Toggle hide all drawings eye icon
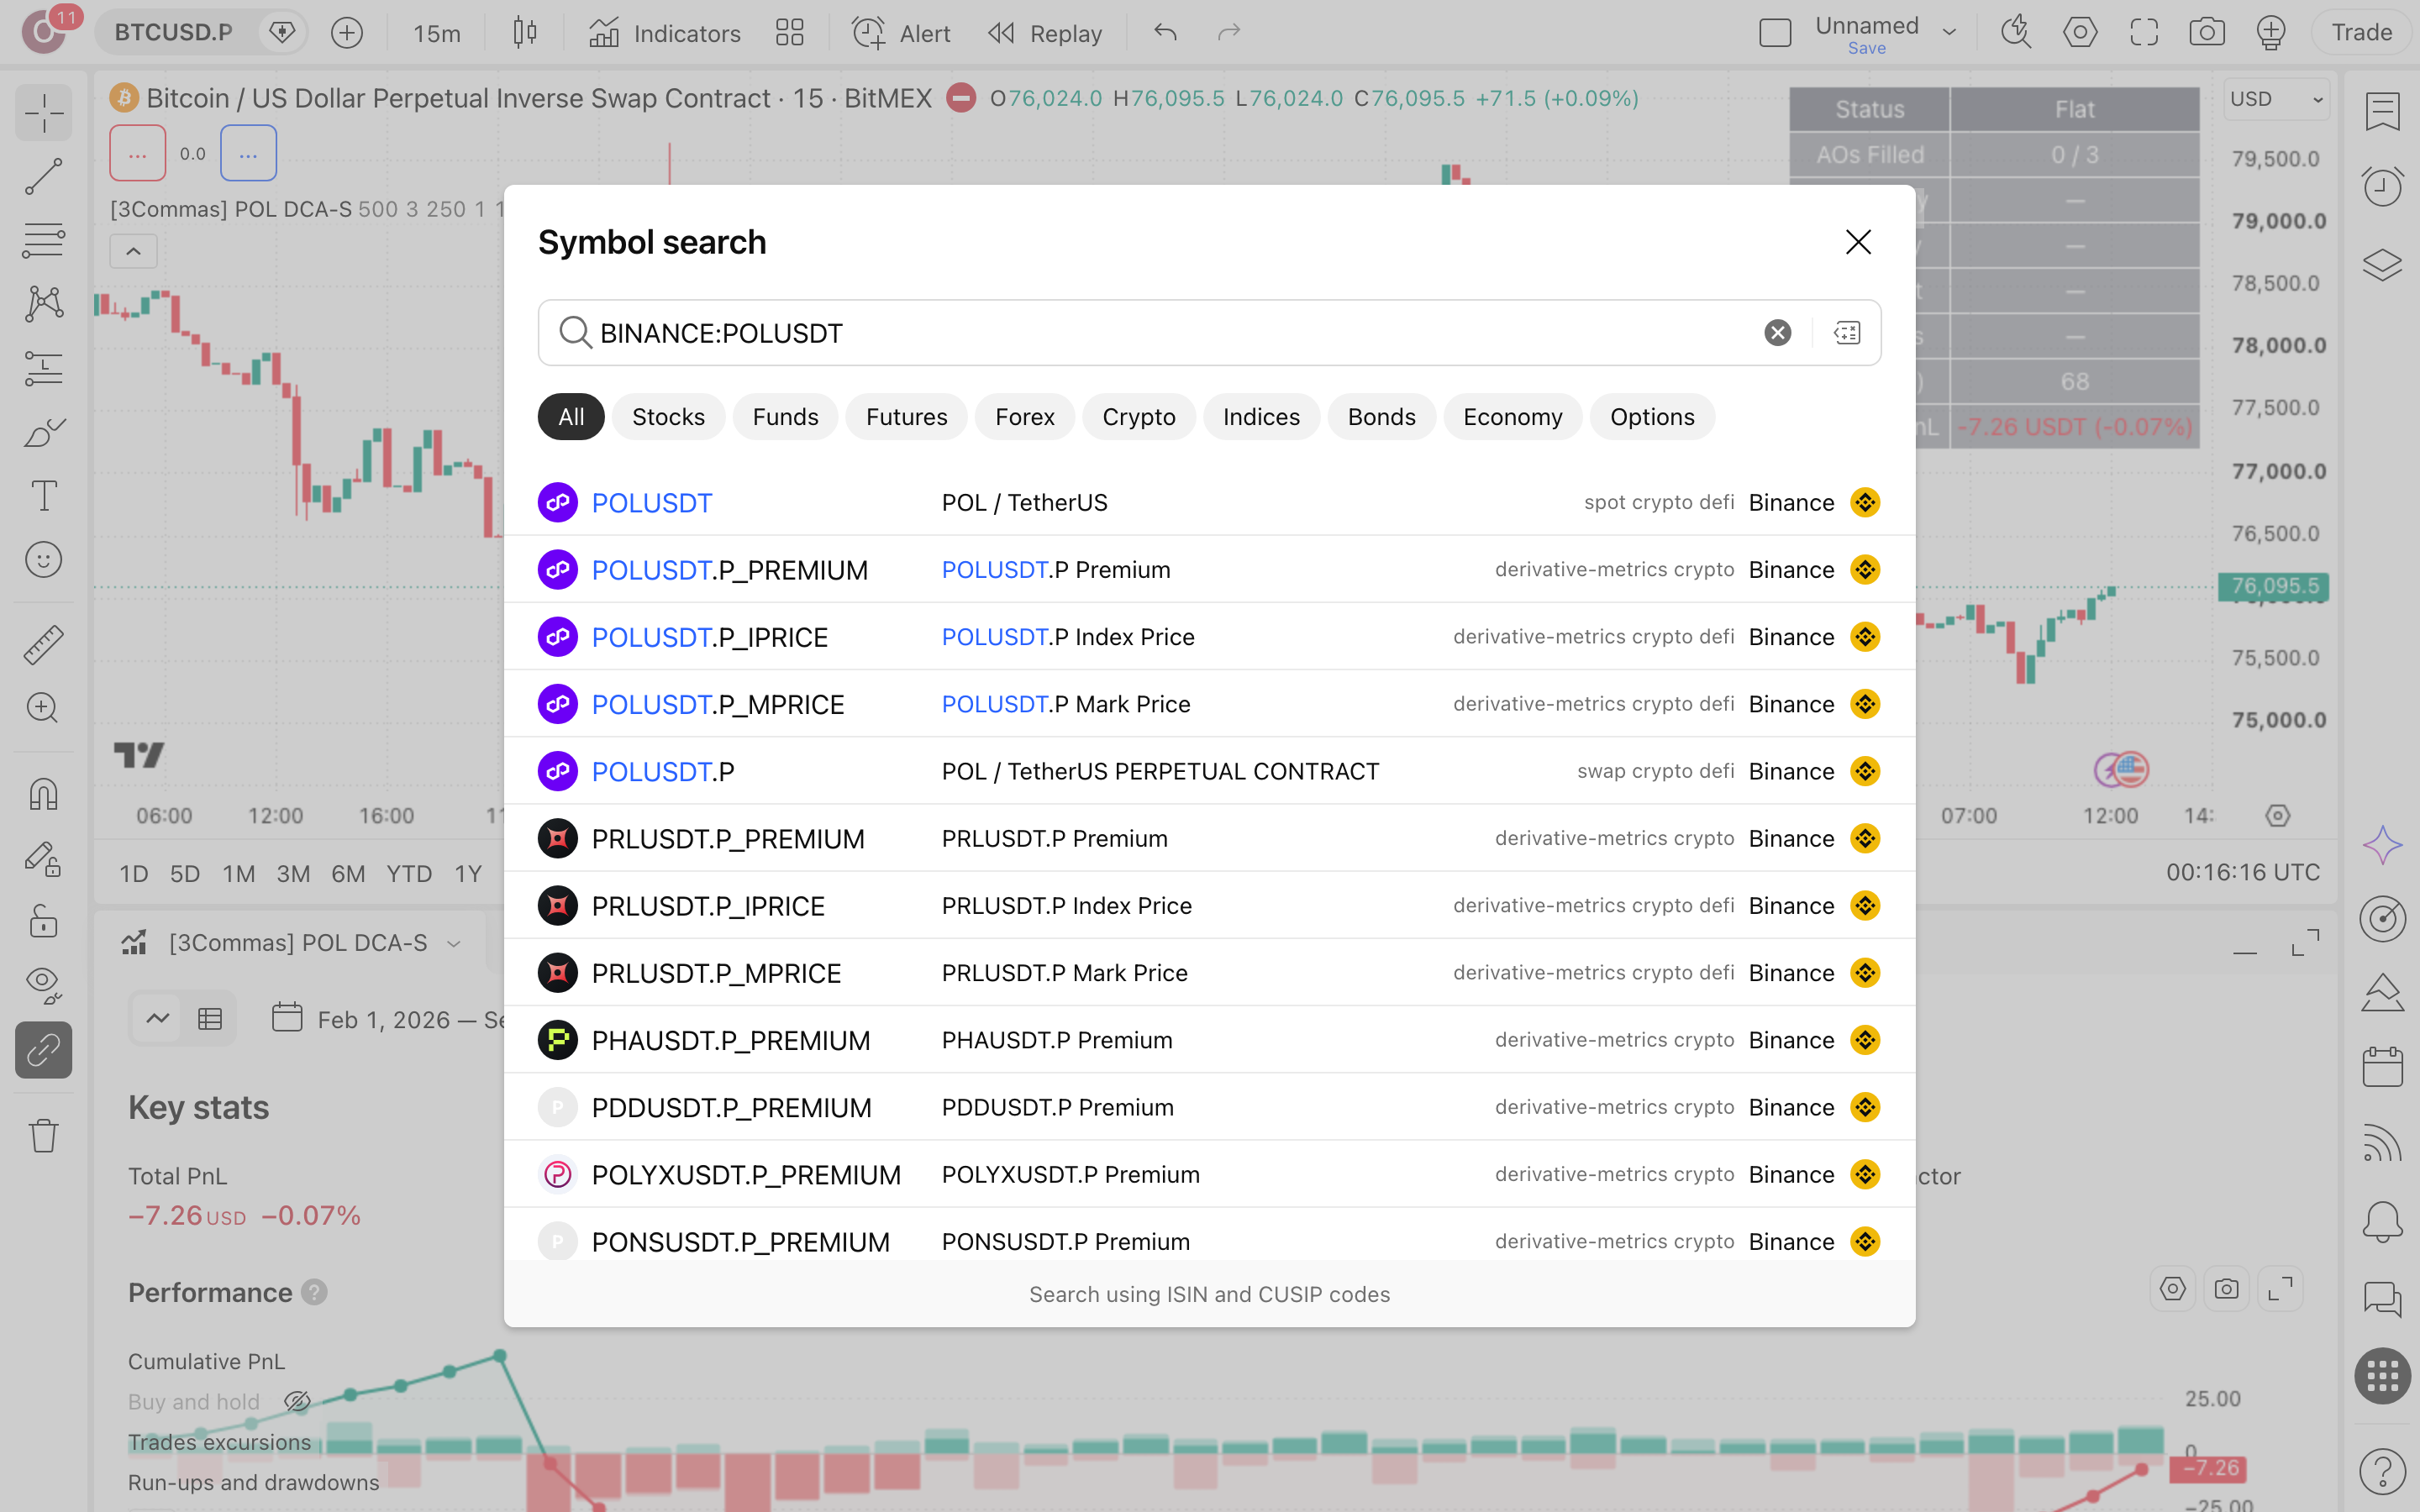The height and width of the screenshot is (1512, 2420). pos(43,985)
